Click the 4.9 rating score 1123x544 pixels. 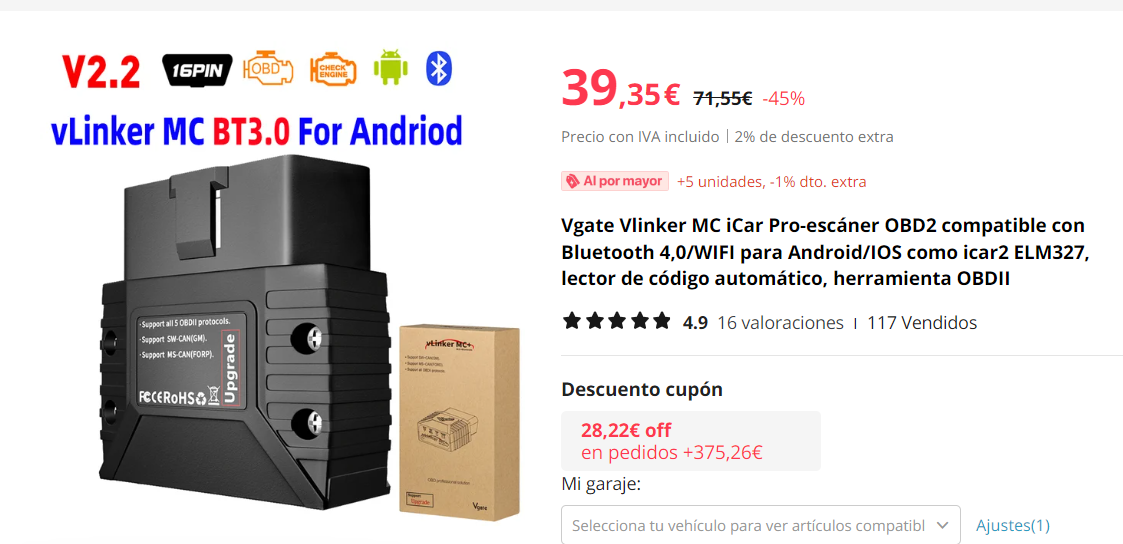(695, 323)
